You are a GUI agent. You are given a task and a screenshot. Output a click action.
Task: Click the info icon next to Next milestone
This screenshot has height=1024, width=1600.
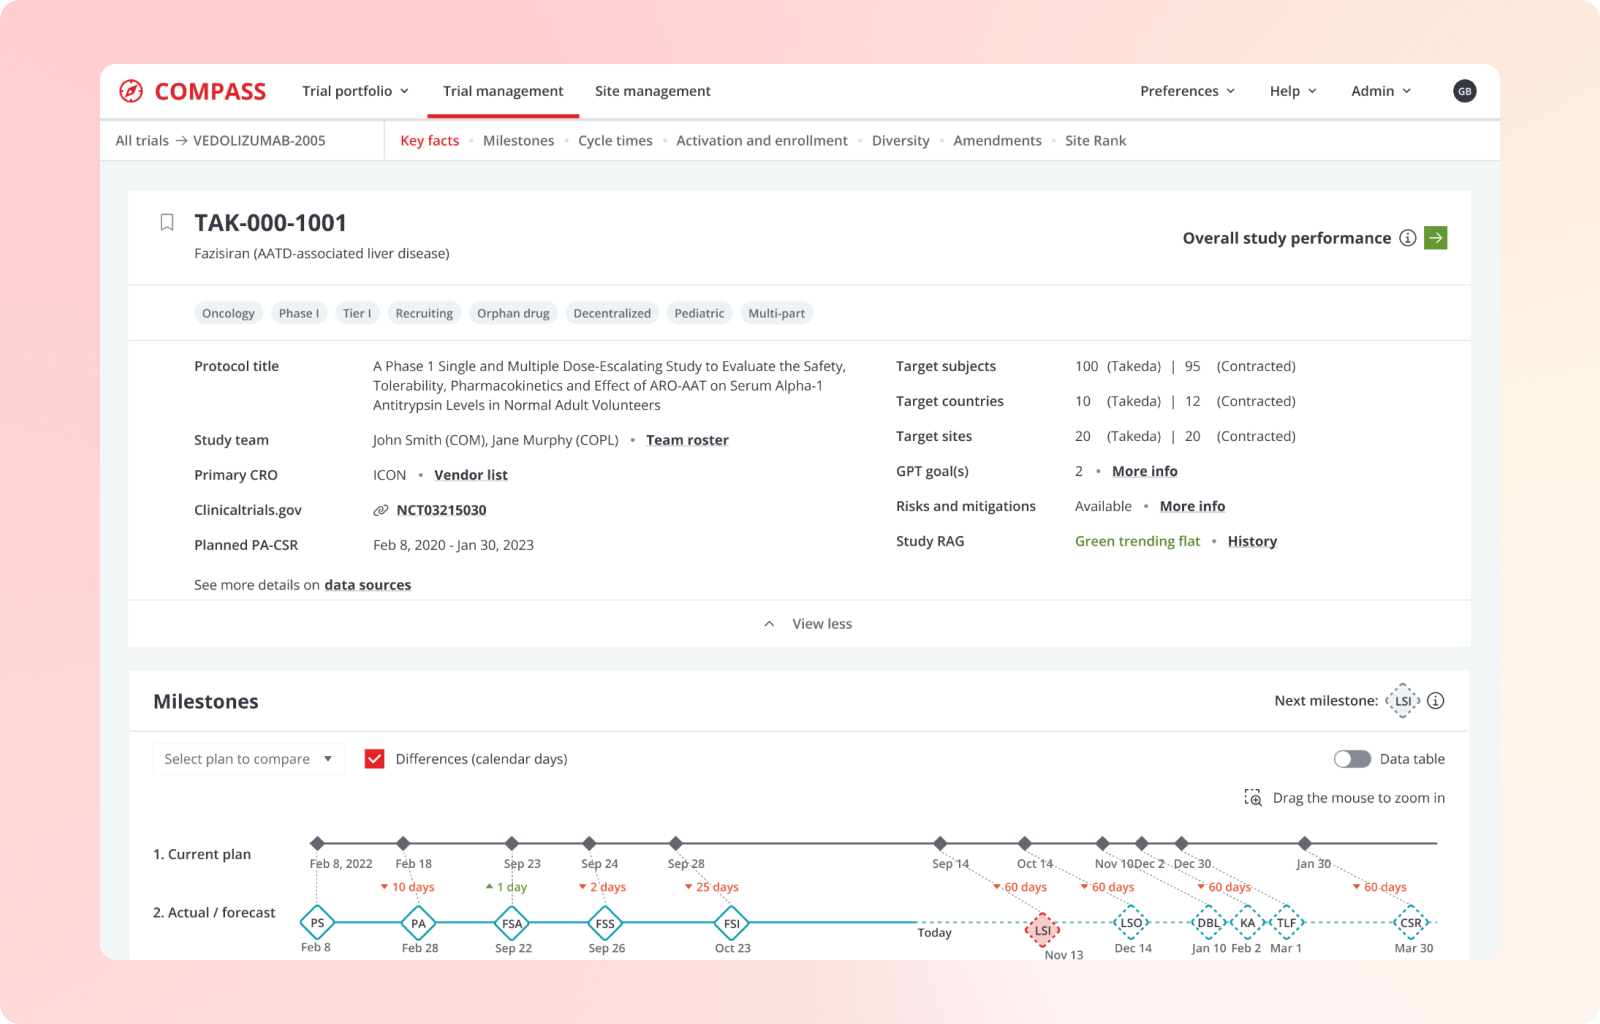coord(1436,701)
